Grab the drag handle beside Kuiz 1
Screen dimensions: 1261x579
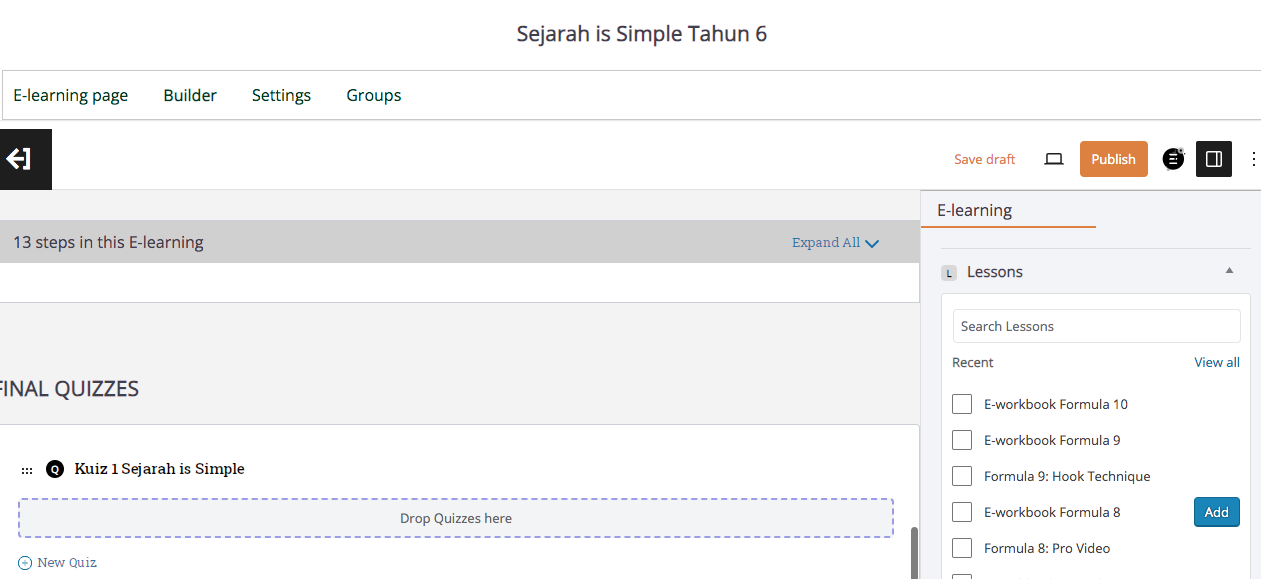[x=27, y=470]
